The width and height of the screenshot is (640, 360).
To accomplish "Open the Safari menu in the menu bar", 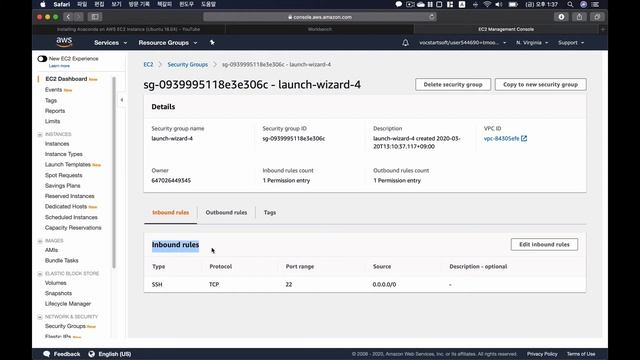I will 62,4.
